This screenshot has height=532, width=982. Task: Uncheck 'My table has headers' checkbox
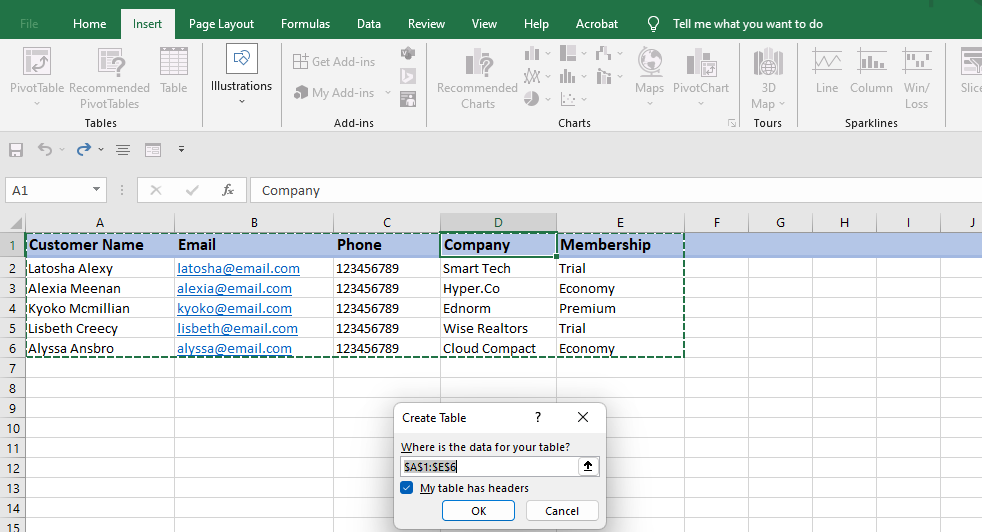pyautogui.click(x=407, y=488)
